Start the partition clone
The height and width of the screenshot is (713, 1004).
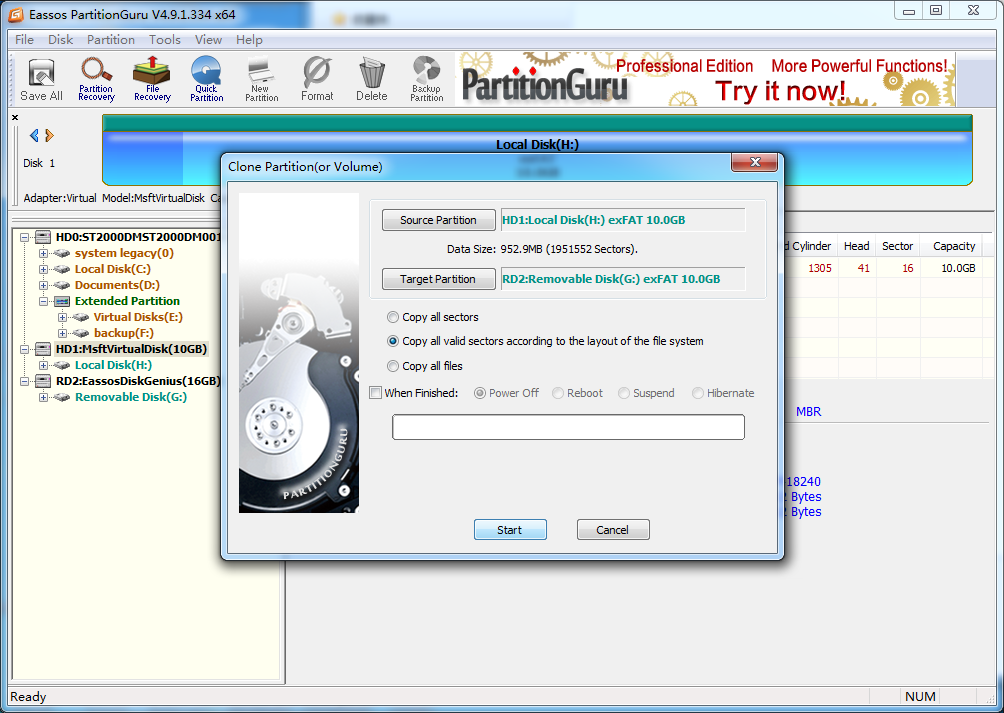[510, 530]
